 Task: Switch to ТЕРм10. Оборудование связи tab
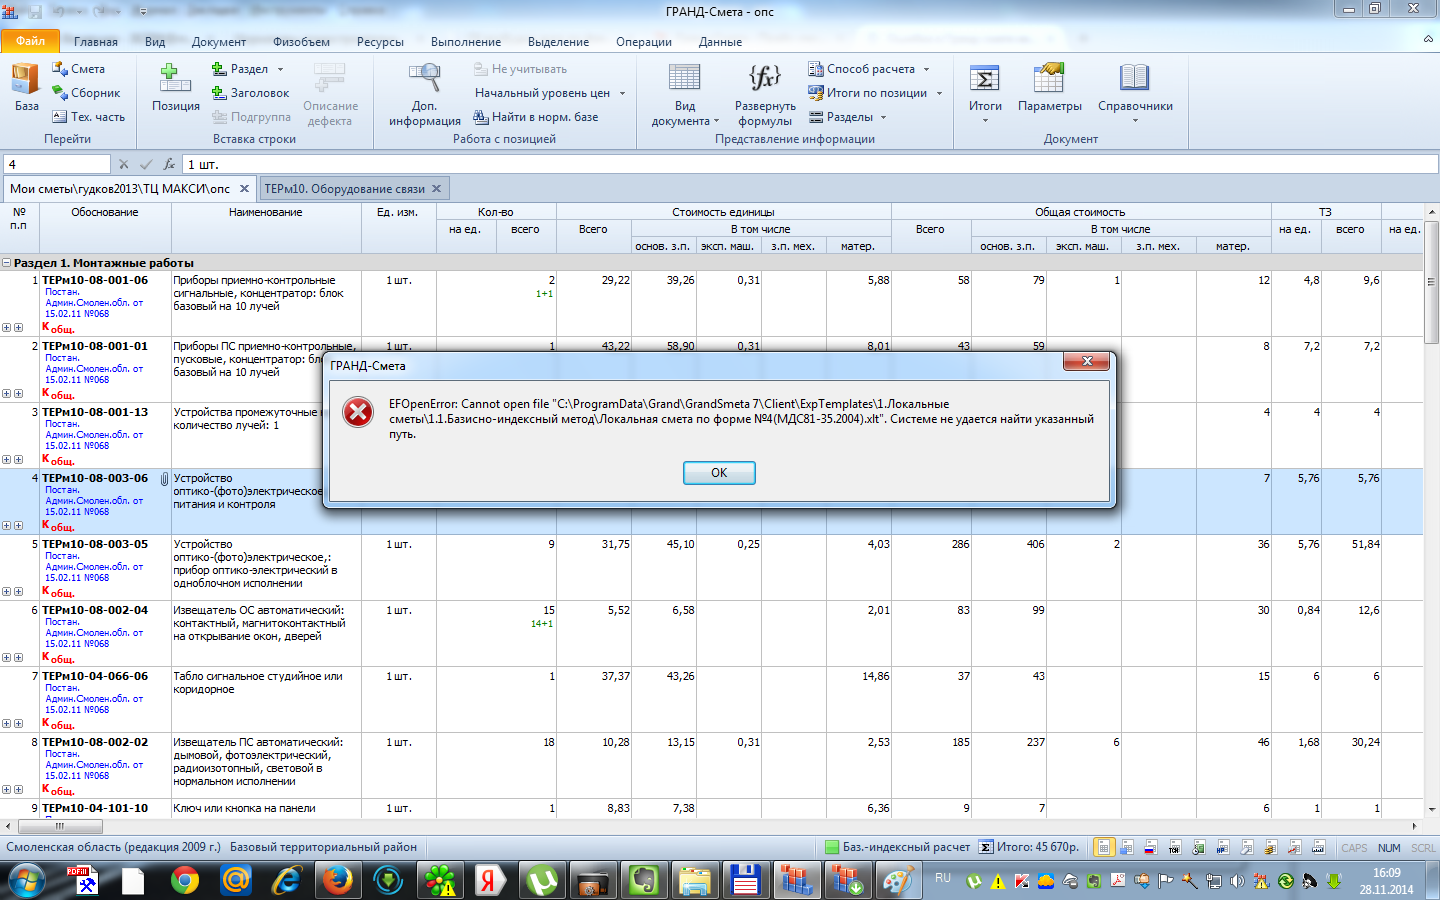point(344,188)
